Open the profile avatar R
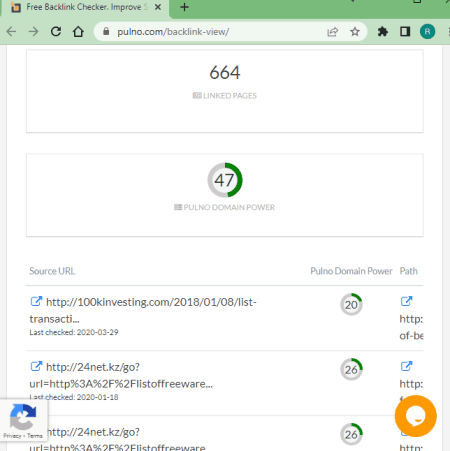Screen dimensions: 450x451 [x=427, y=32]
